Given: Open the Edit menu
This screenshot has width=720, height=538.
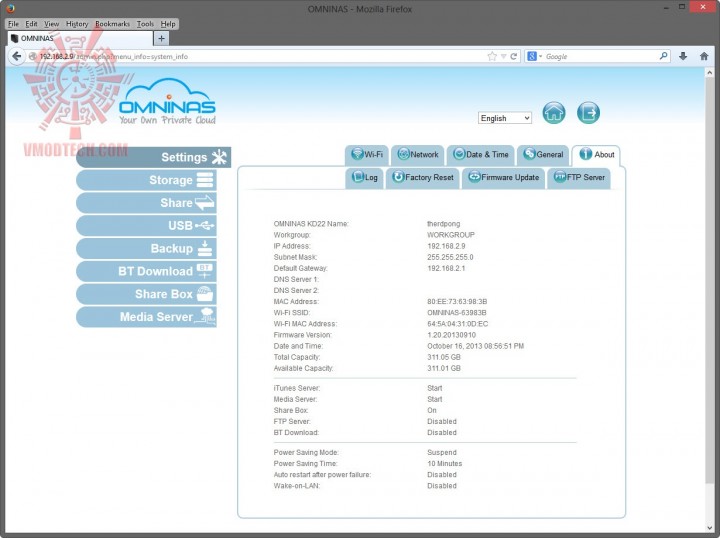Looking at the screenshot, I should [x=31, y=24].
